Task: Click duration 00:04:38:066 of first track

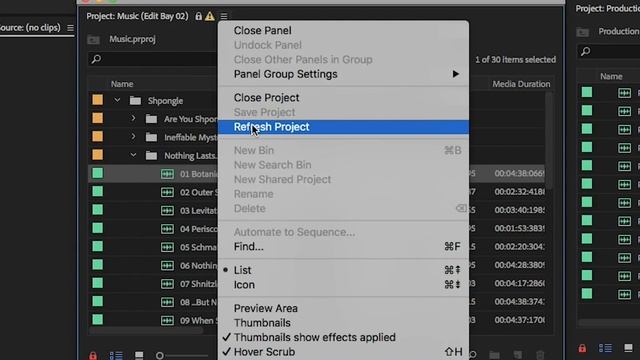Action: 519,173
